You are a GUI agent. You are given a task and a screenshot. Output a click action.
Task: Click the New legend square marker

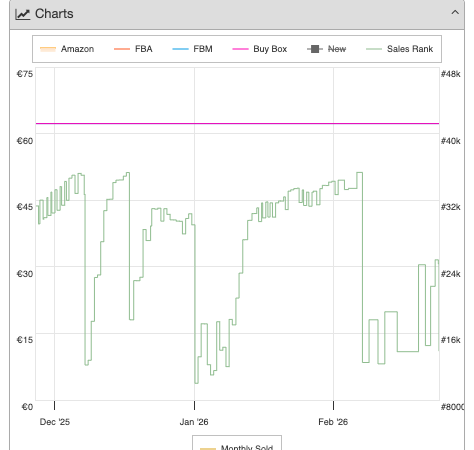coord(315,49)
